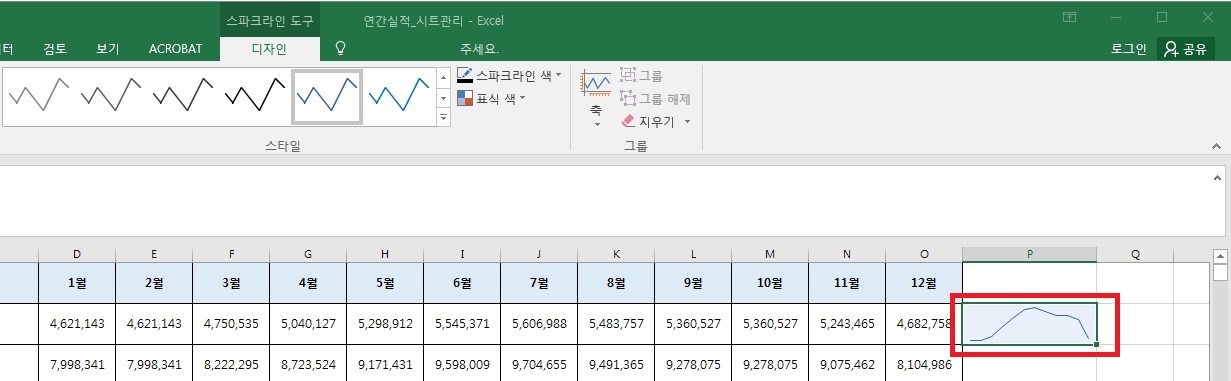The image size is (1231, 381).
Task: Open the ACROBAT tab
Action: point(175,48)
